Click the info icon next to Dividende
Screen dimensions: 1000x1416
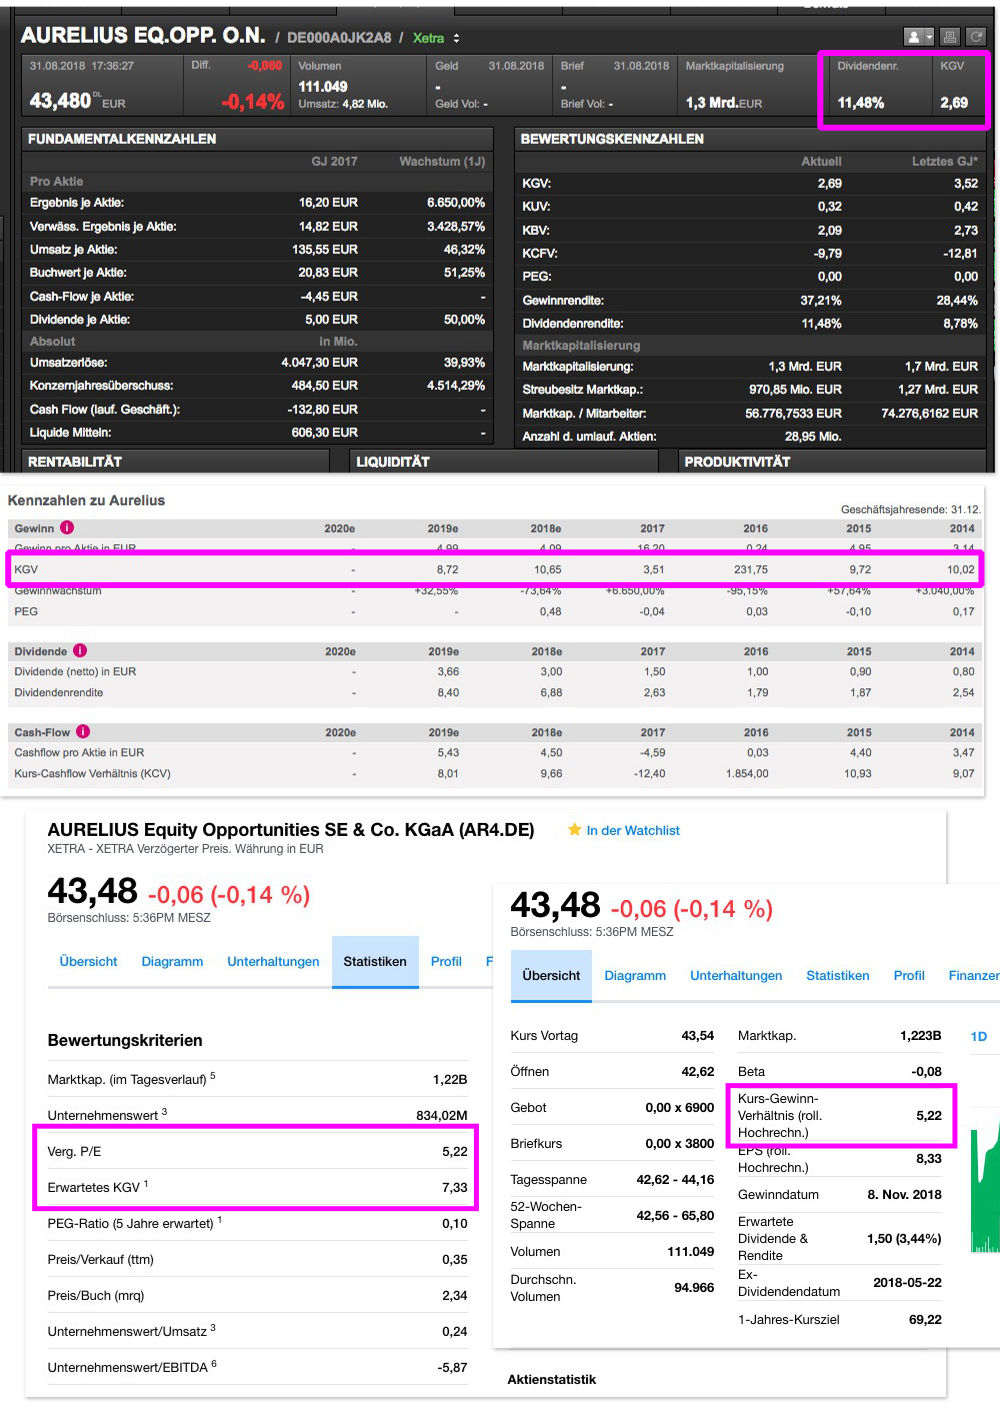pyautogui.click(x=80, y=651)
